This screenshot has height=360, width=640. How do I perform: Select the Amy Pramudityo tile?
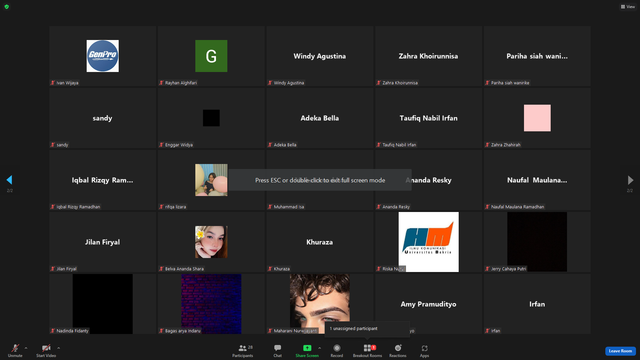point(428,304)
